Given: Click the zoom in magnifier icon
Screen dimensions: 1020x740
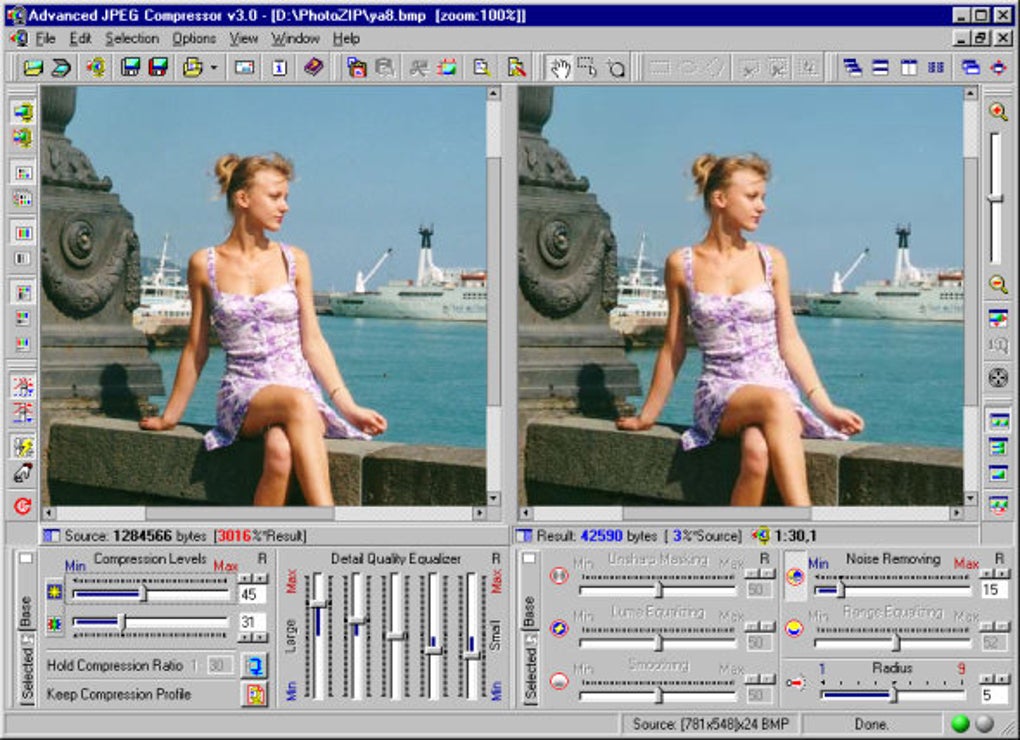Looking at the screenshot, I should (998, 111).
